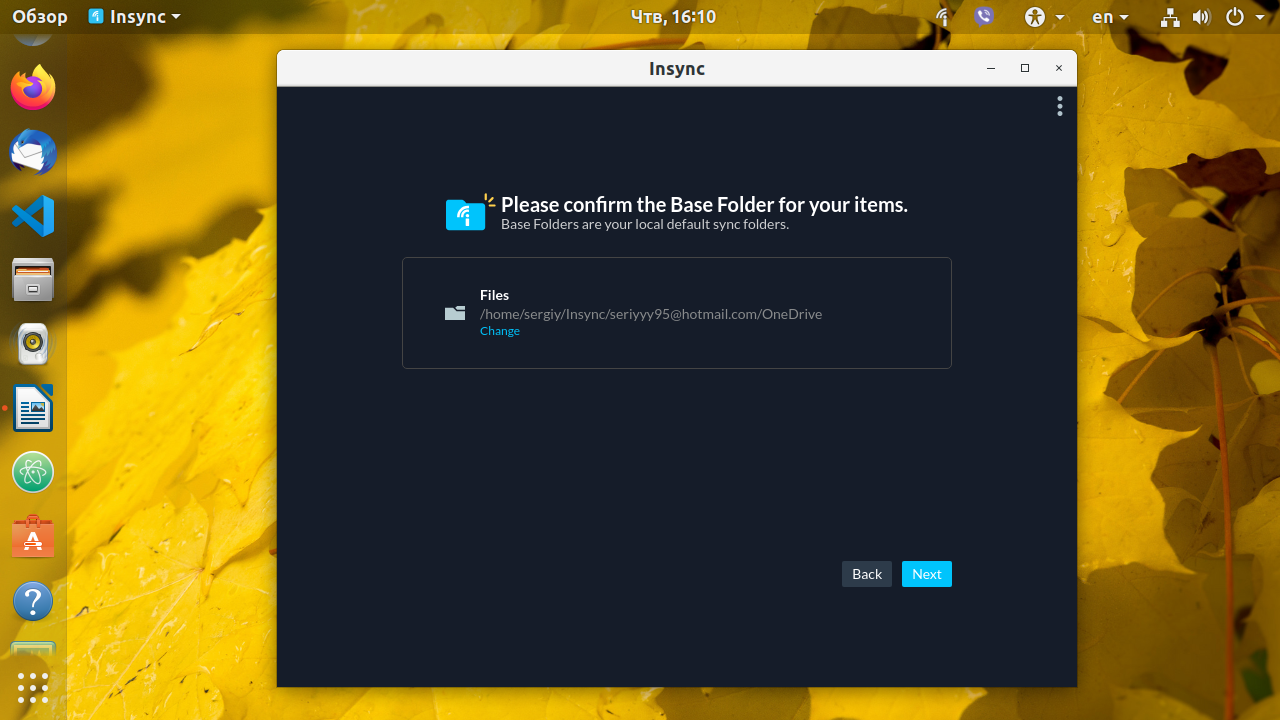Screen dimensions: 1280x720
Task: Click the Next button
Action: point(927,574)
